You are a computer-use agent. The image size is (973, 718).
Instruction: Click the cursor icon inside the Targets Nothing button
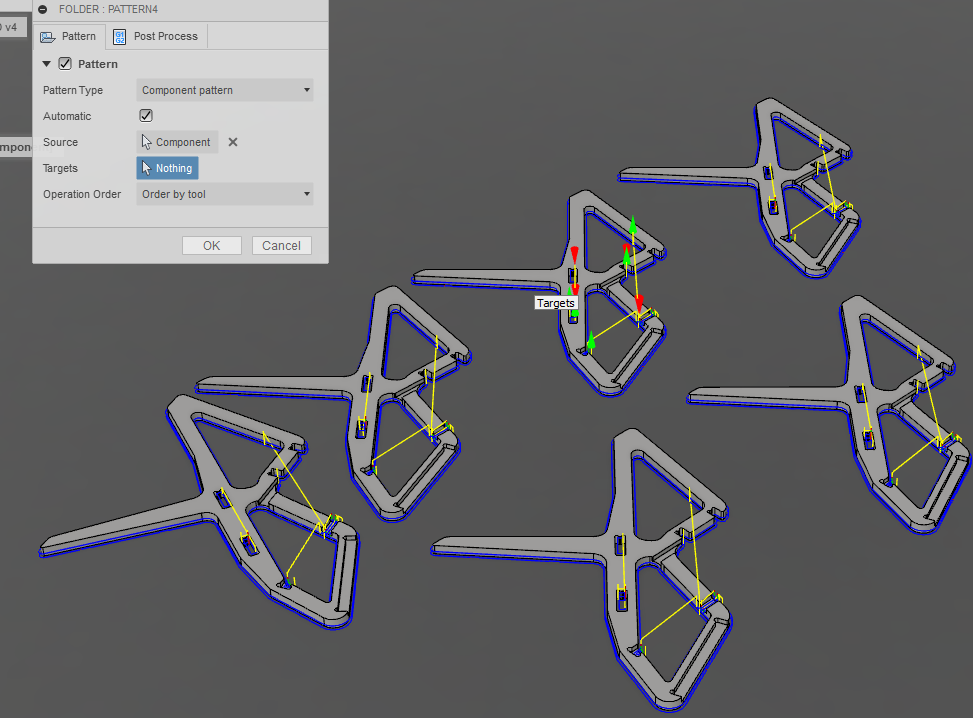point(145,168)
